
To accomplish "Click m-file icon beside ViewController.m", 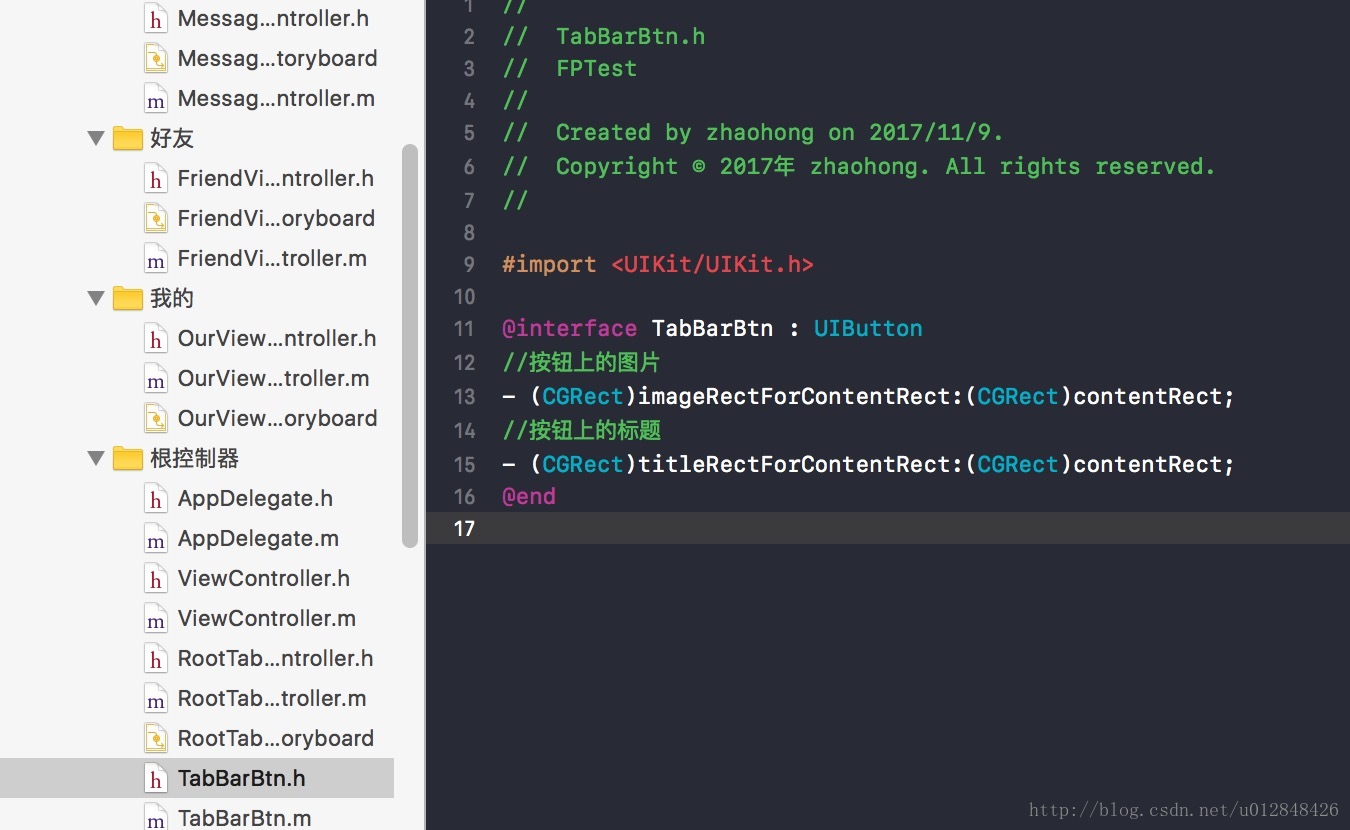I will click(156, 618).
